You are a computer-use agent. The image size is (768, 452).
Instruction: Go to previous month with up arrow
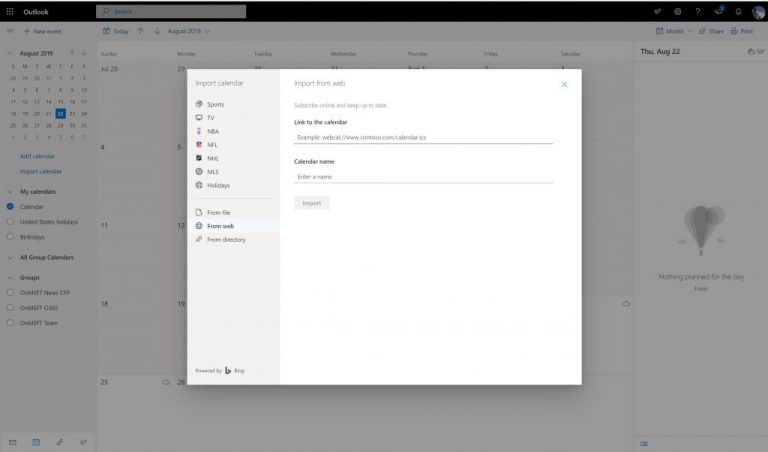click(x=141, y=31)
